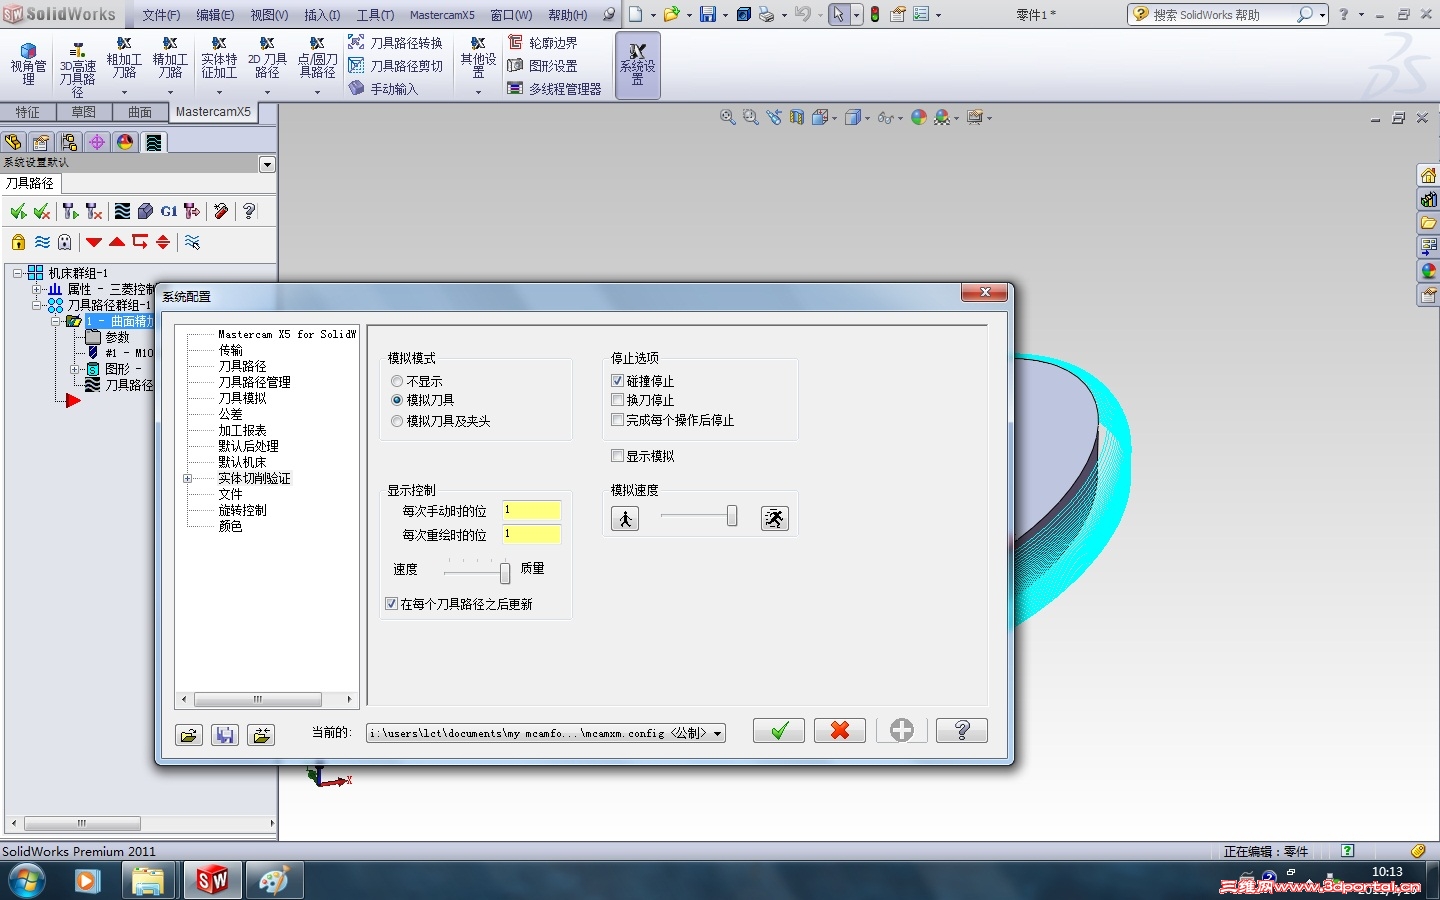
Task: Click the toggle toolpath display wave icon
Action: [x=42, y=242]
